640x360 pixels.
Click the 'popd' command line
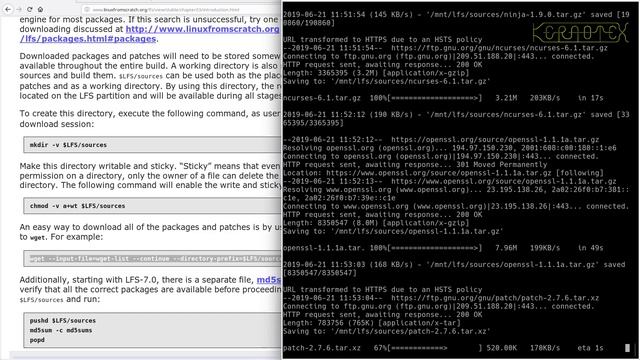click(x=37, y=340)
